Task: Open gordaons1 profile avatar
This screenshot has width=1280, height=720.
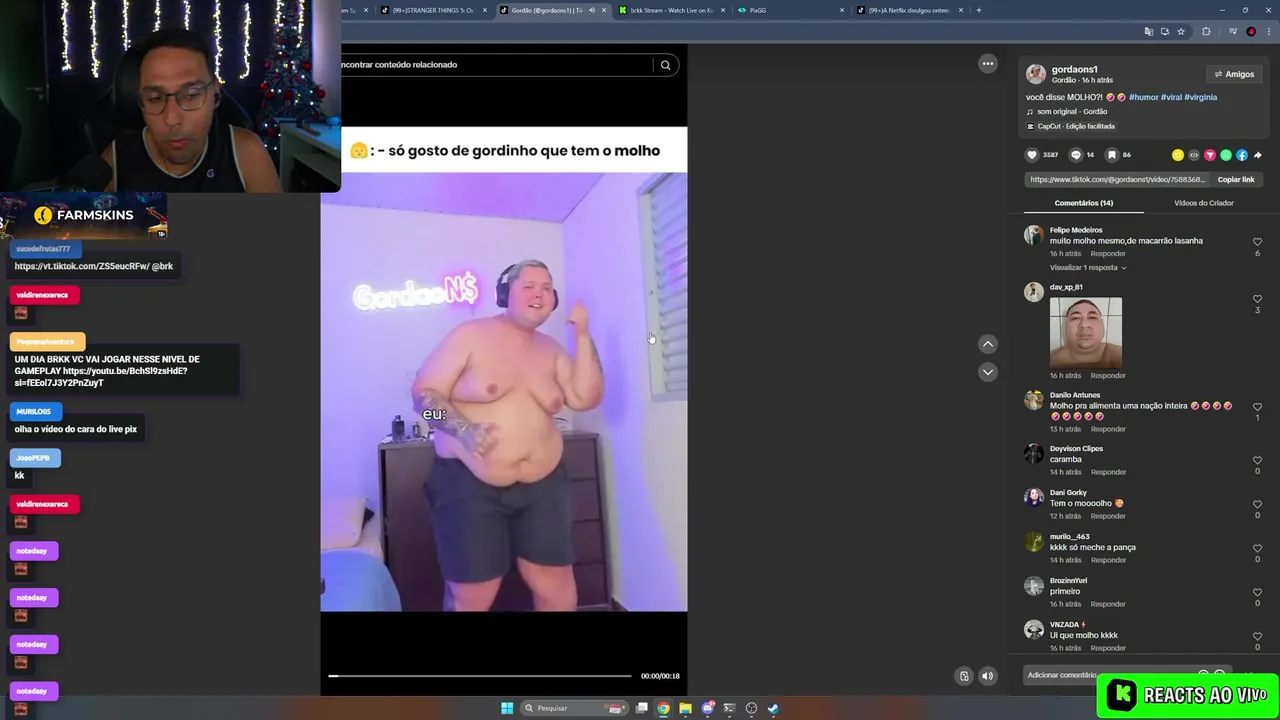Action: click(1036, 74)
